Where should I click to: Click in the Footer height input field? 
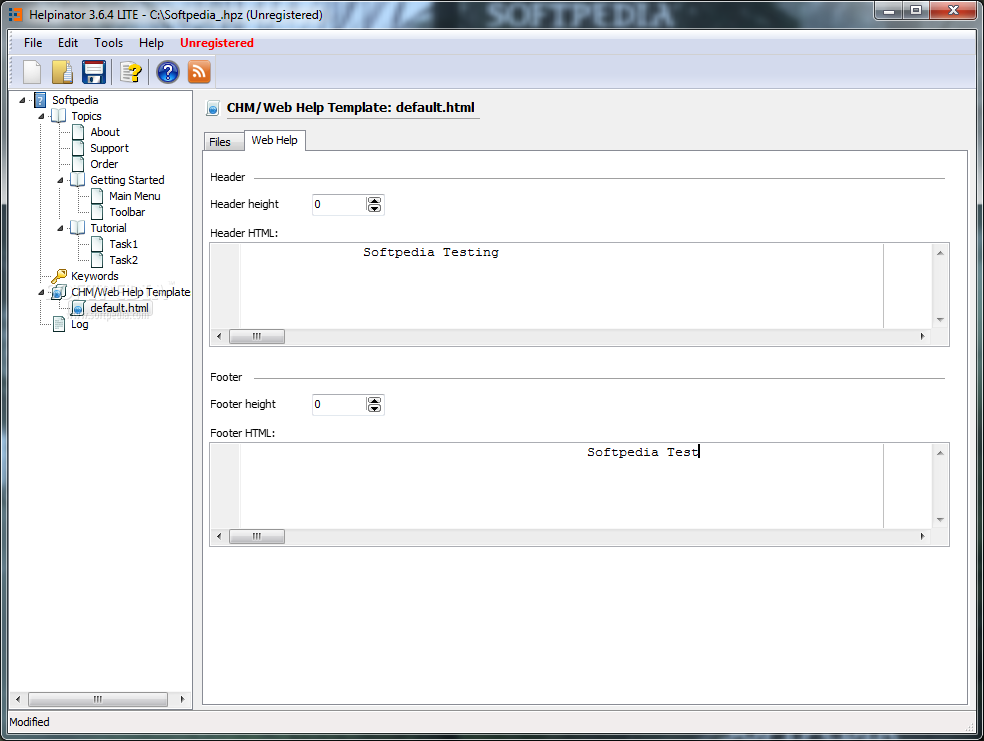340,405
